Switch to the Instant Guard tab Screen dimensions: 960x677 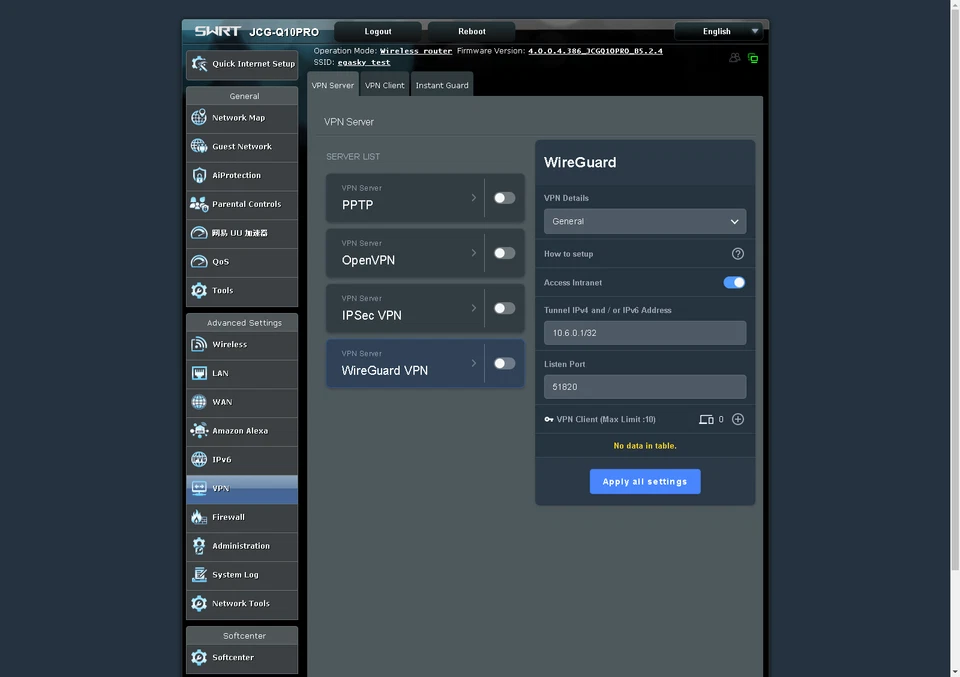[441, 85]
